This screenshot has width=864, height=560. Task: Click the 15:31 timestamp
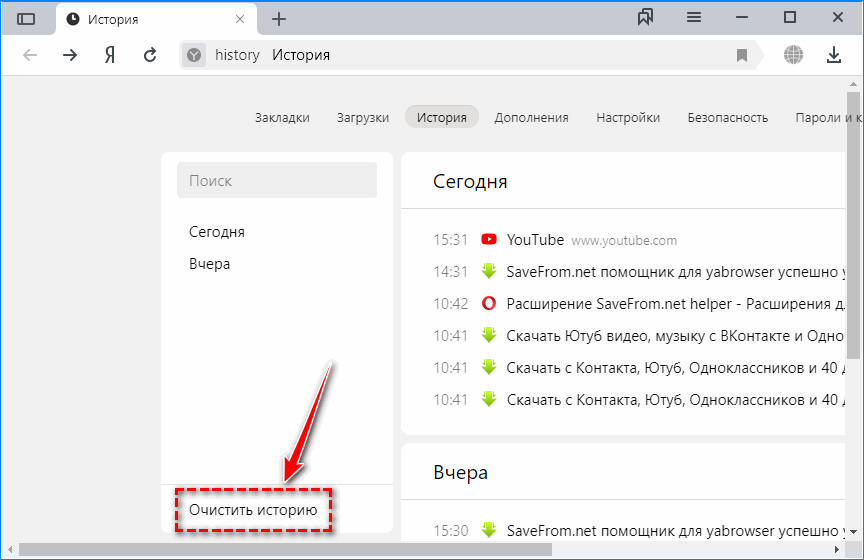point(450,240)
